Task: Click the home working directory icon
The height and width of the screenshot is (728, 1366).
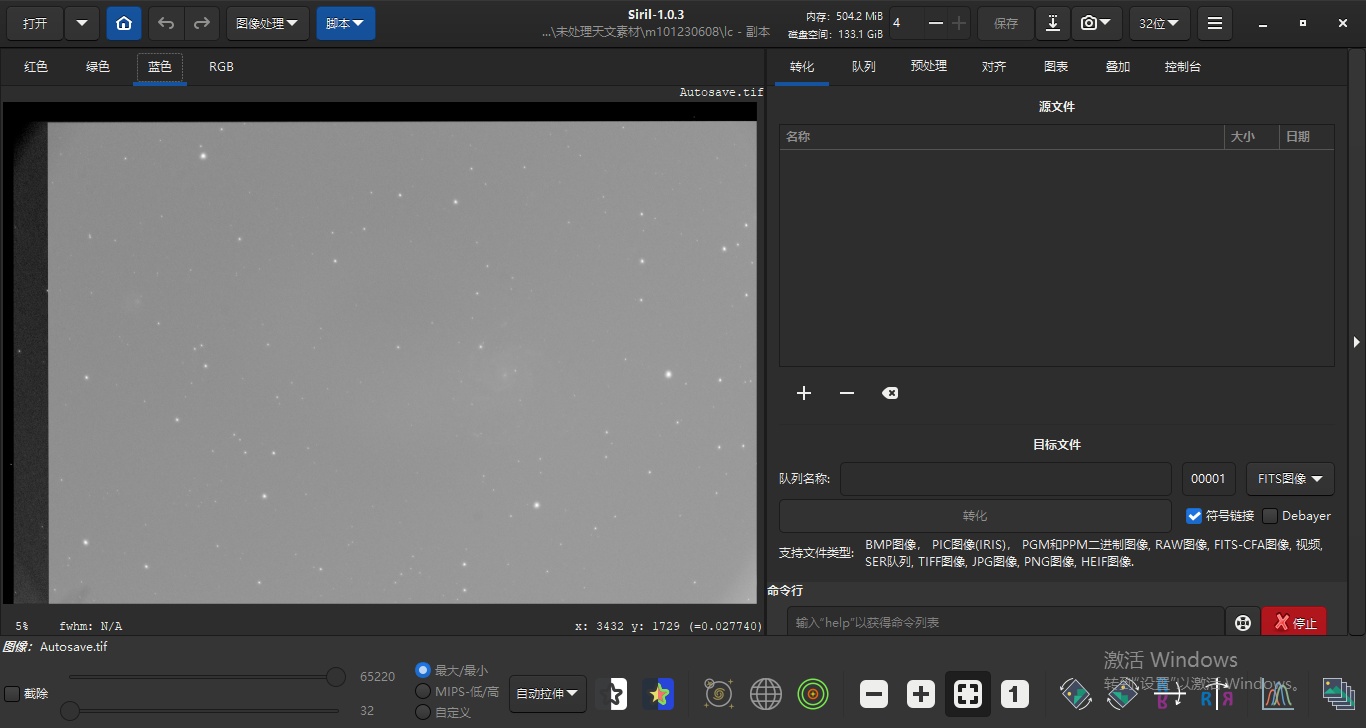Action: (x=124, y=23)
